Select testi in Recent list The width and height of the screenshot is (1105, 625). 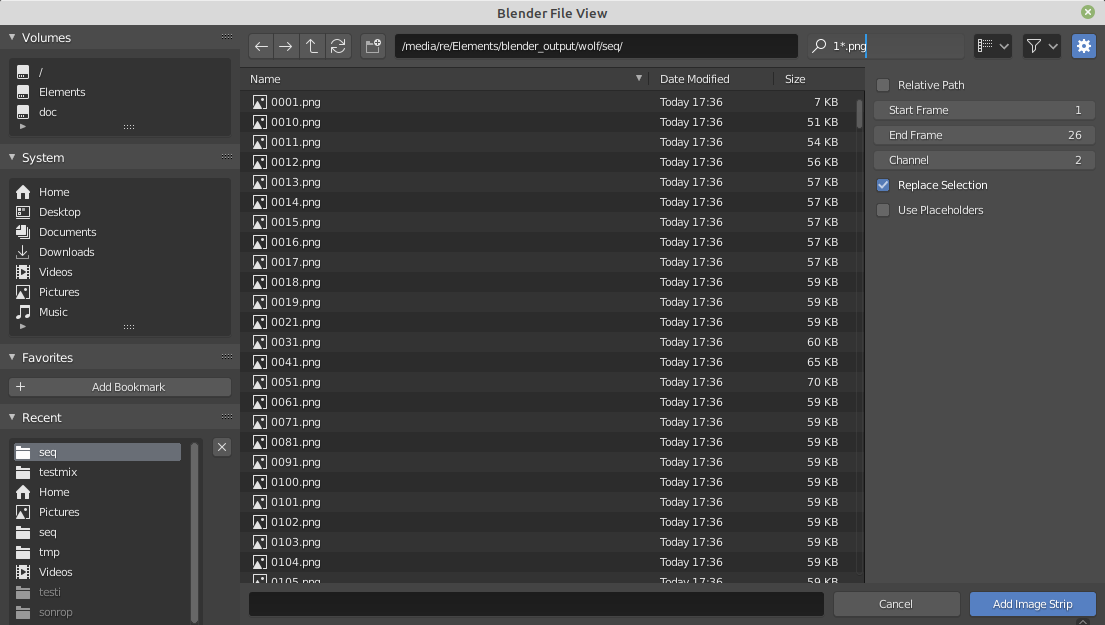(x=97, y=593)
